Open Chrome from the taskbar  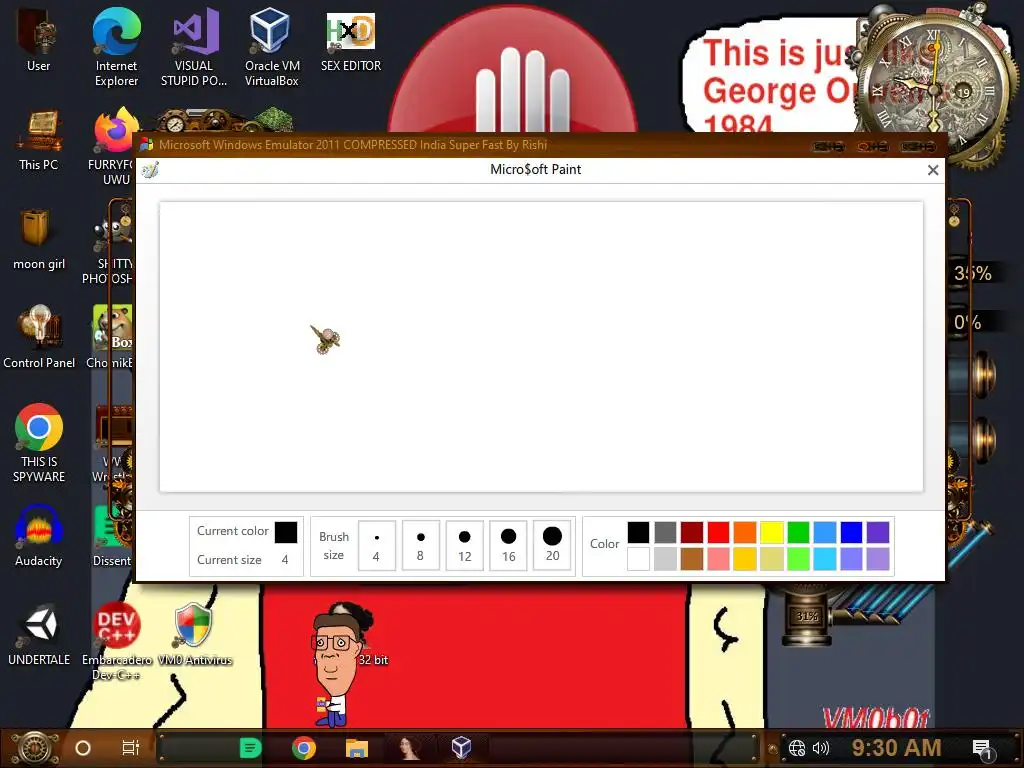pyautogui.click(x=304, y=748)
